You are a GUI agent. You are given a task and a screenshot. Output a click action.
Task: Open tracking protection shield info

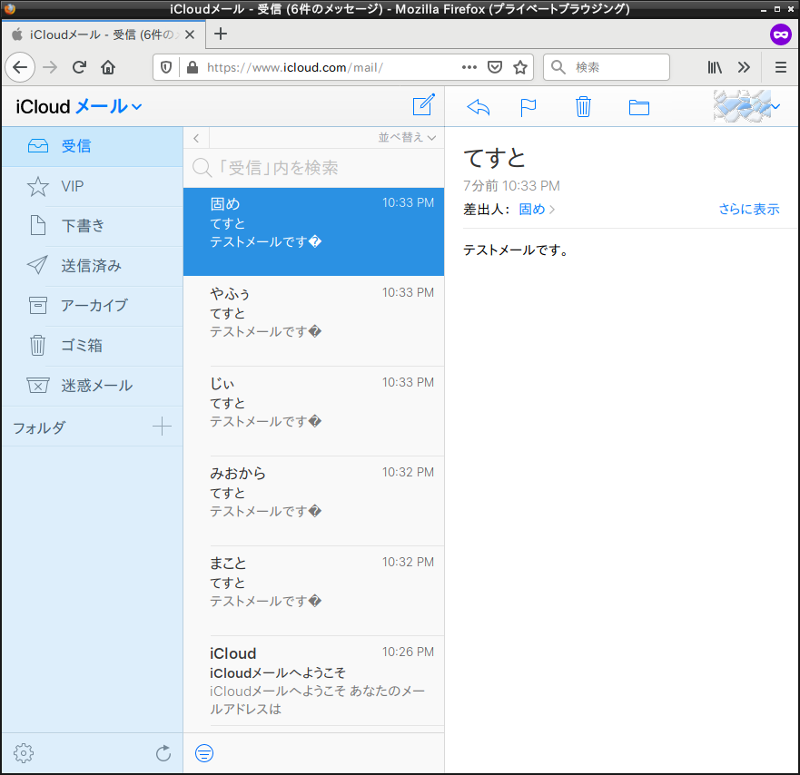[x=166, y=67]
